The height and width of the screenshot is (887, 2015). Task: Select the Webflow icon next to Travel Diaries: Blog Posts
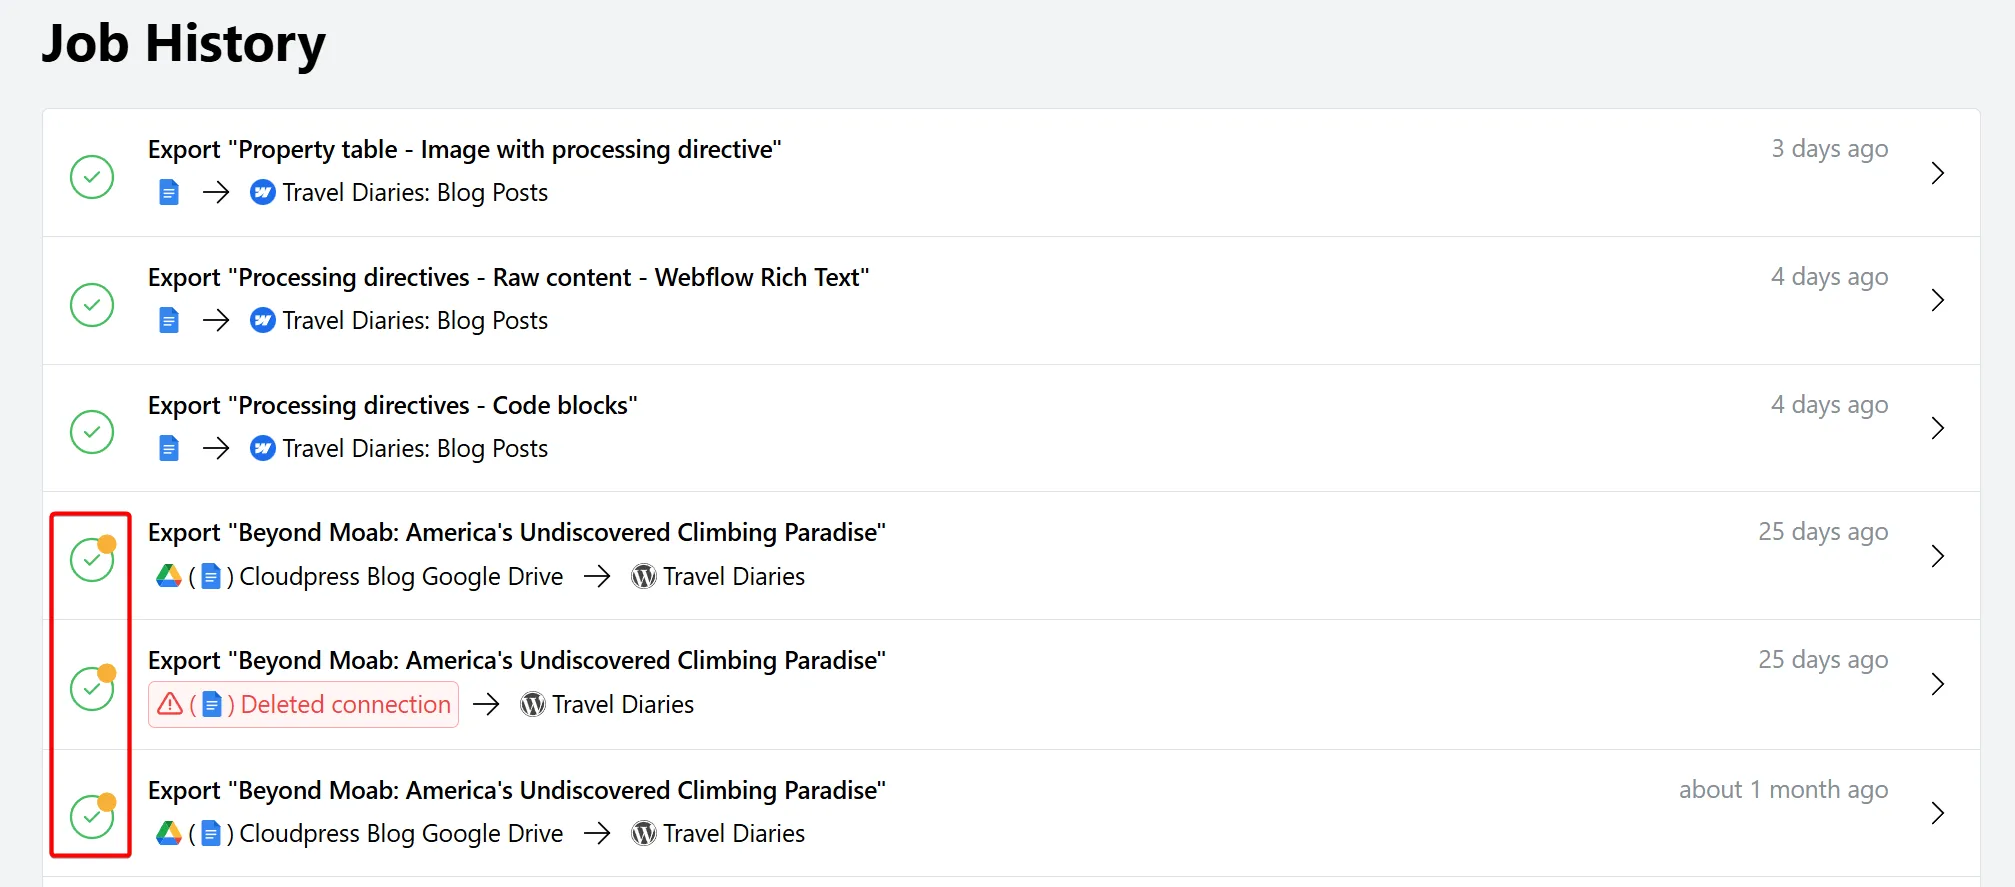click(261, 192)
